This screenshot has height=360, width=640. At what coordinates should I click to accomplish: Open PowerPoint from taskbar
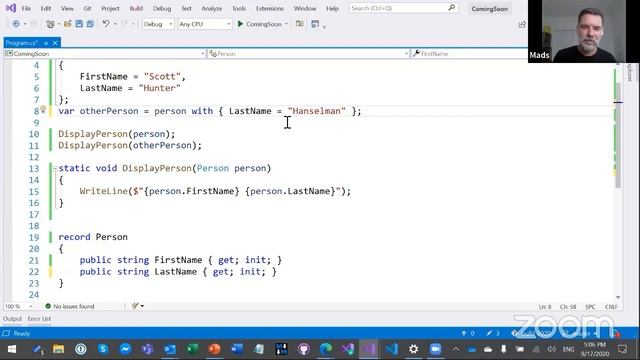[214, 349]
